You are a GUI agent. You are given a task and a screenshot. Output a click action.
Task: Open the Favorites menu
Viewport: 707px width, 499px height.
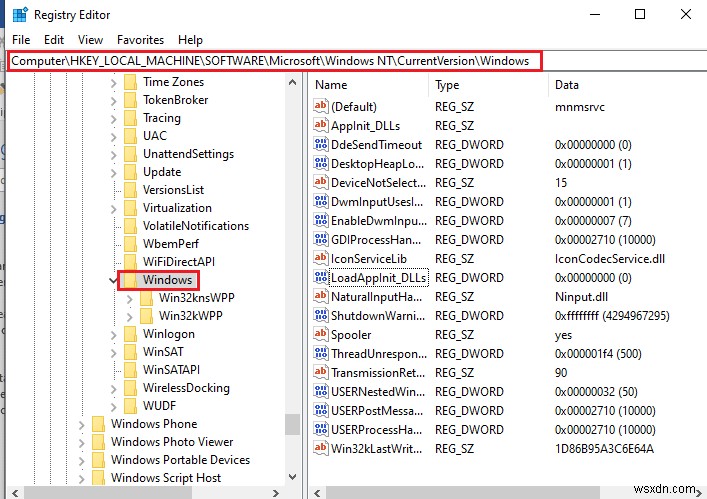point(140,40)
